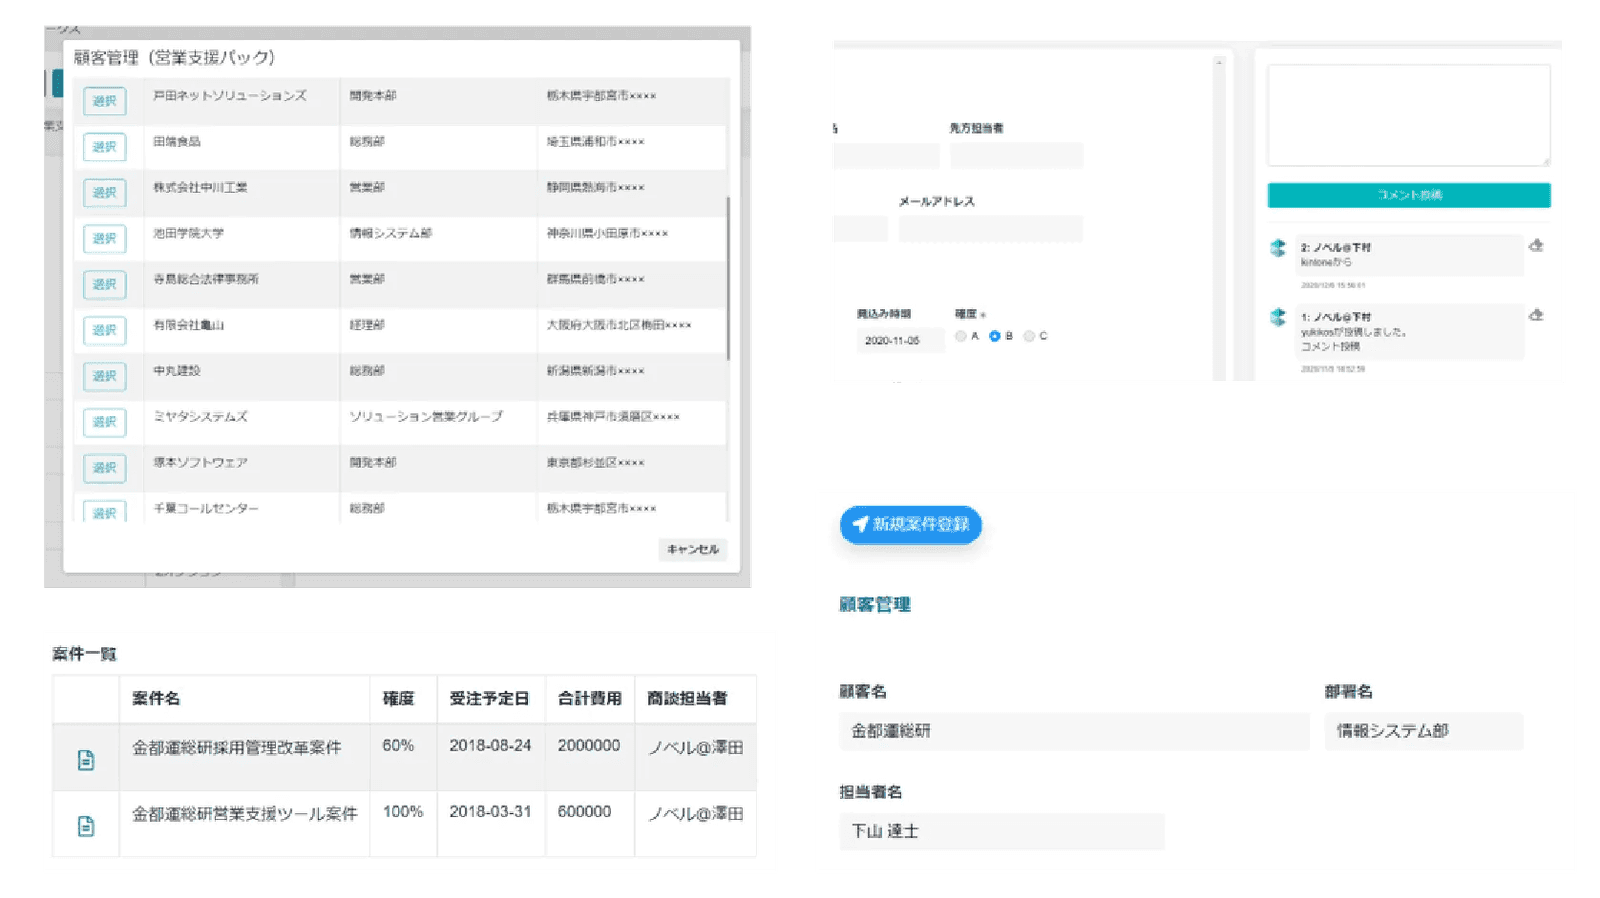Click 選択 for 田端食品
The width and height of the screenshot is (1600, 898).
click(x=104, y=147)
